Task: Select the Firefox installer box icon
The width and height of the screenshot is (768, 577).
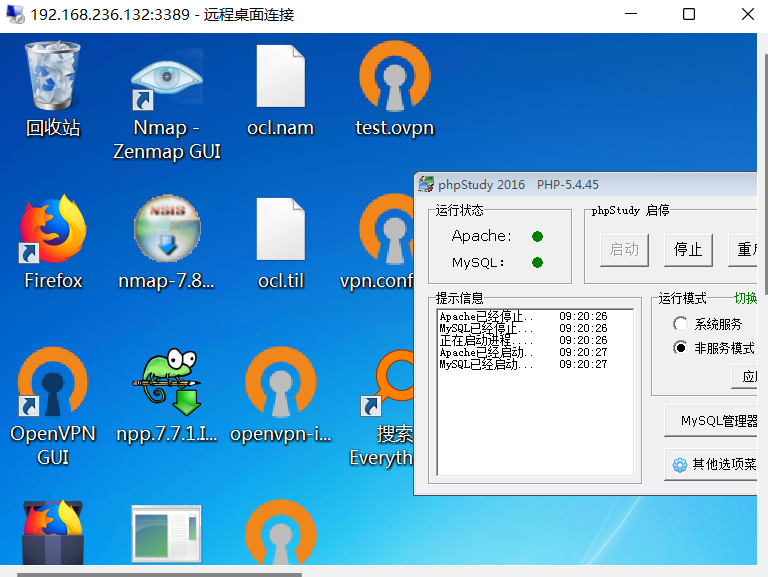Action: 53,535
